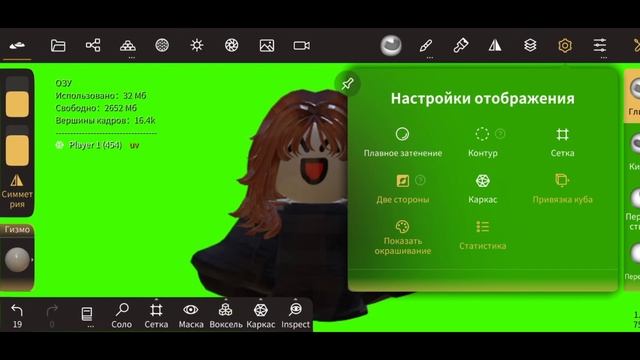Open the Camera menu

click(302, 45)
